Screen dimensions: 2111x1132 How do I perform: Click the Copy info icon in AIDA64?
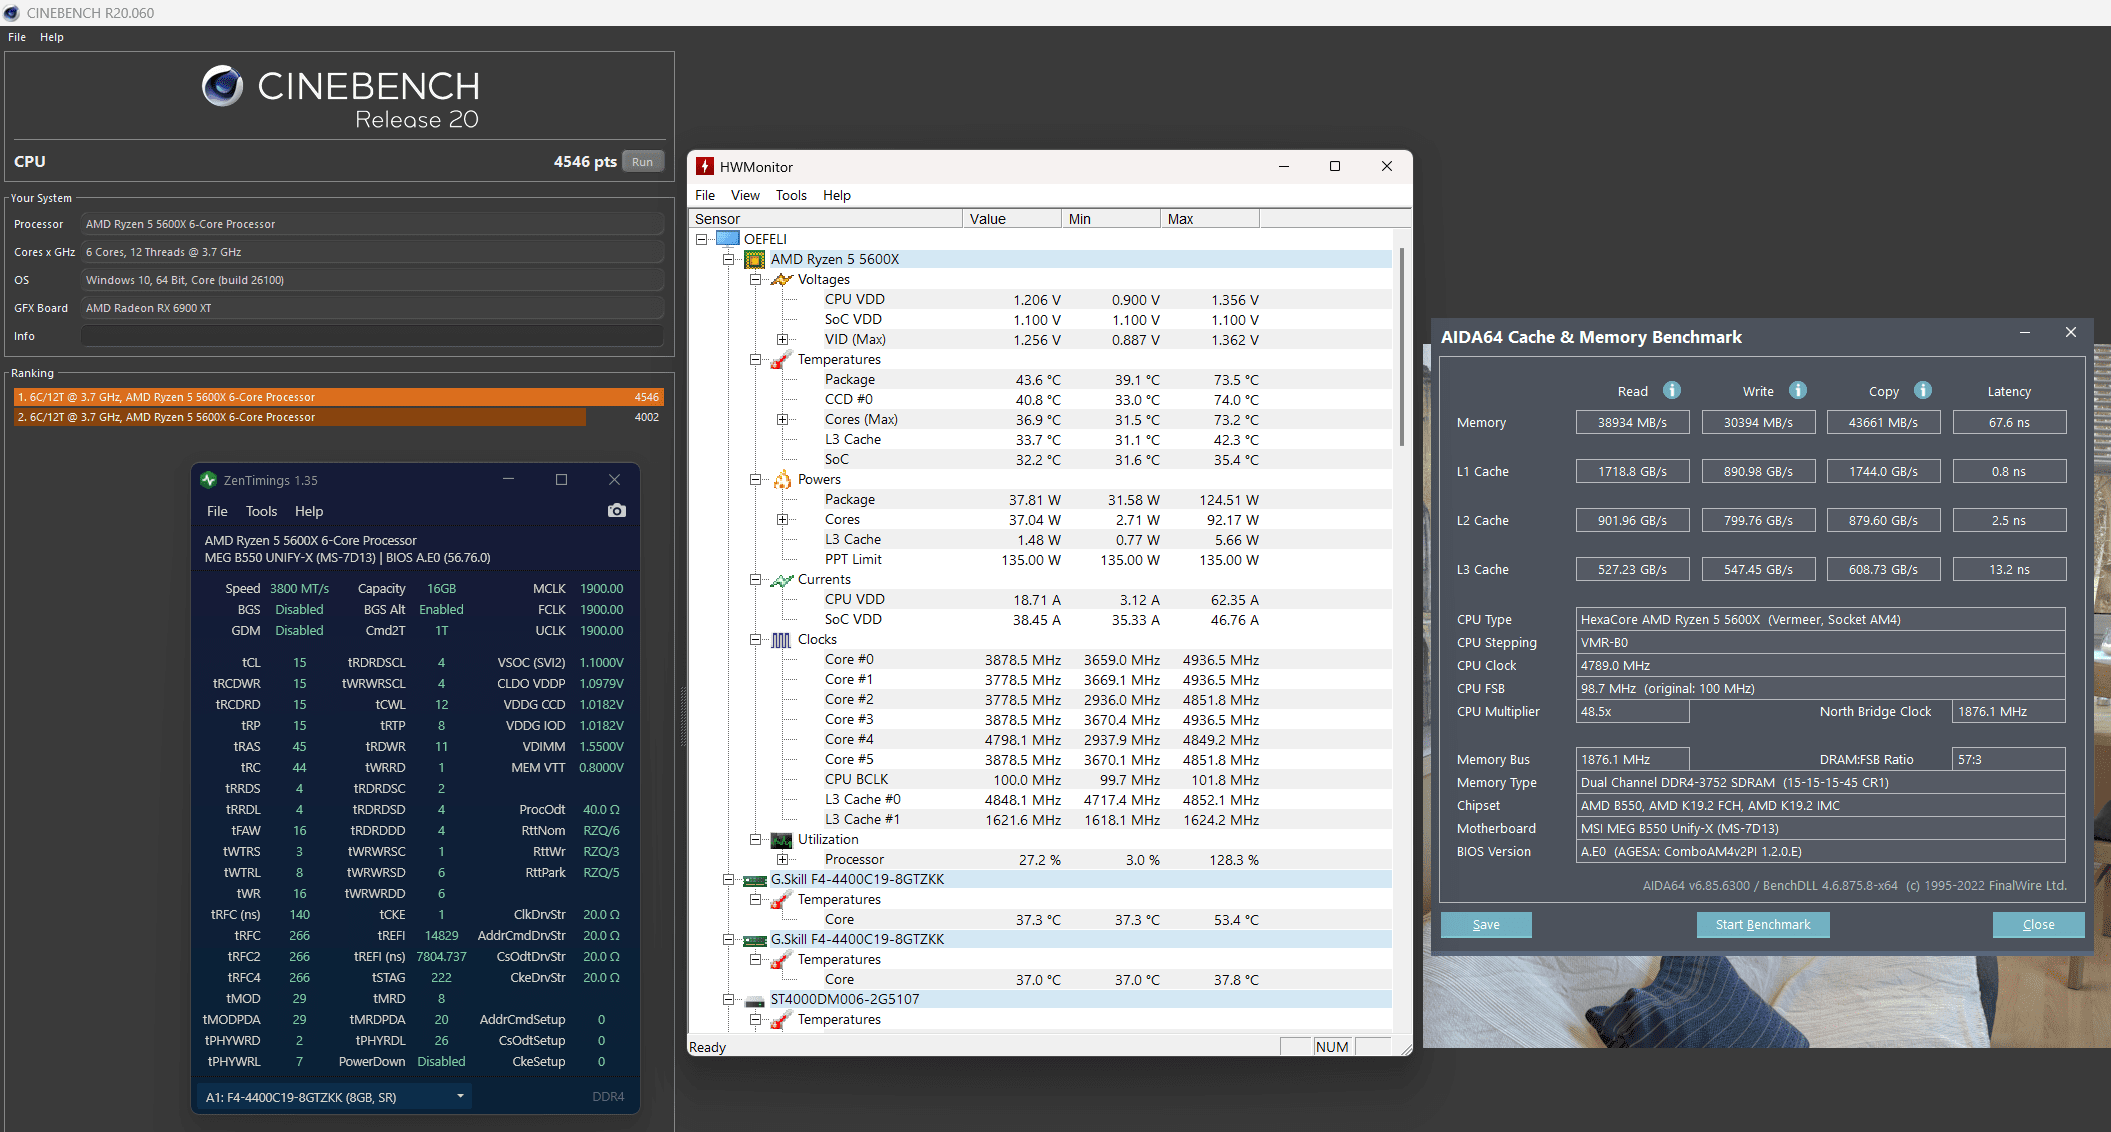(1923, 391)
